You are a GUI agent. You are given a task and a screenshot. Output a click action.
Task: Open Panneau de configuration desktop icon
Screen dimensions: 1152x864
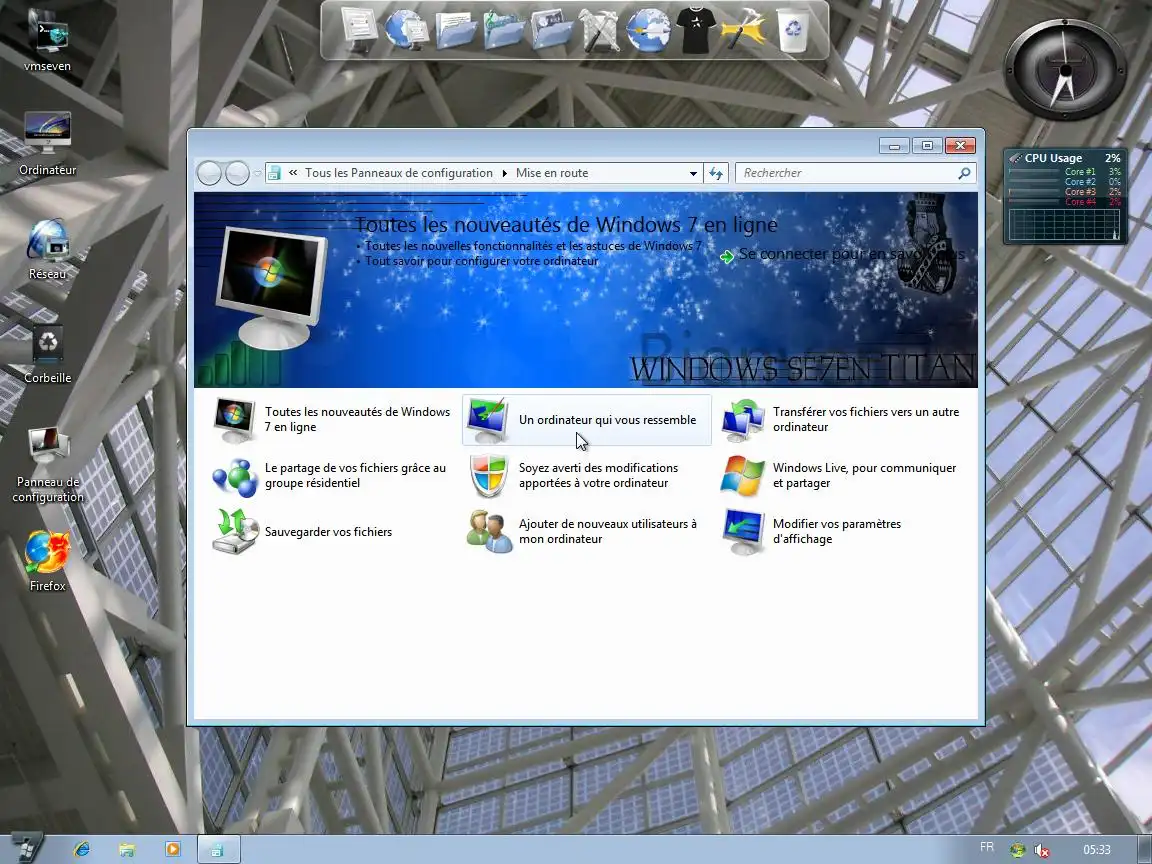pyautogui.click(x=47, y=465)
